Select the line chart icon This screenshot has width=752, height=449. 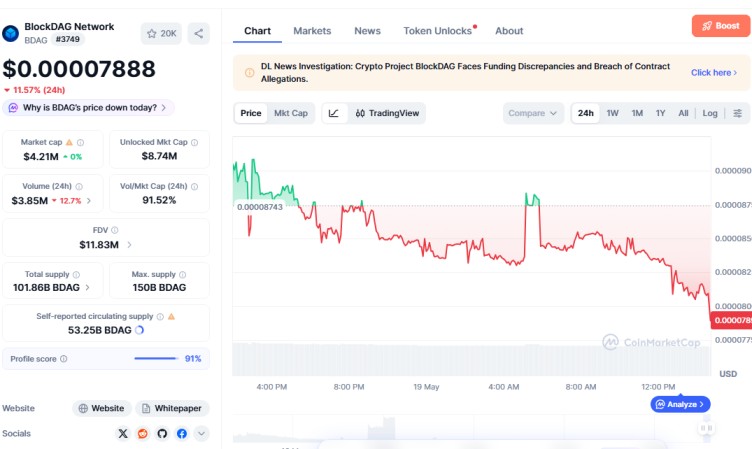click(334, 113)
